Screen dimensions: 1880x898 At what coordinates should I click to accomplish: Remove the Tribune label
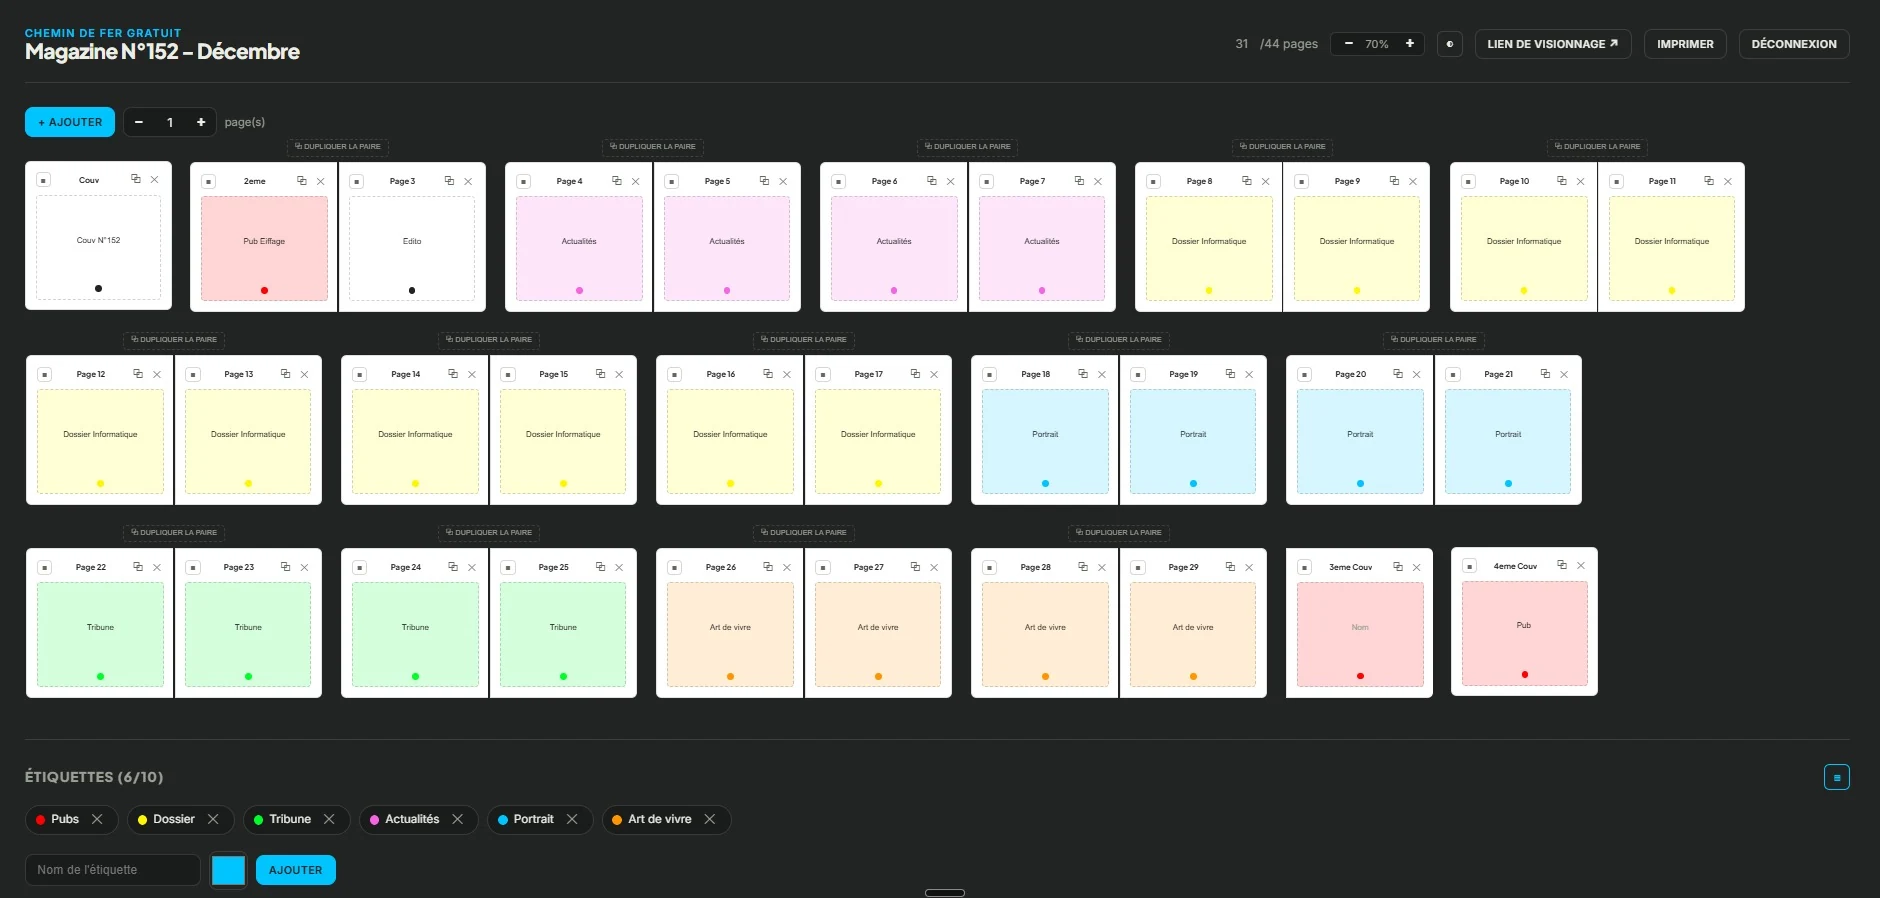tap(329, 819)
